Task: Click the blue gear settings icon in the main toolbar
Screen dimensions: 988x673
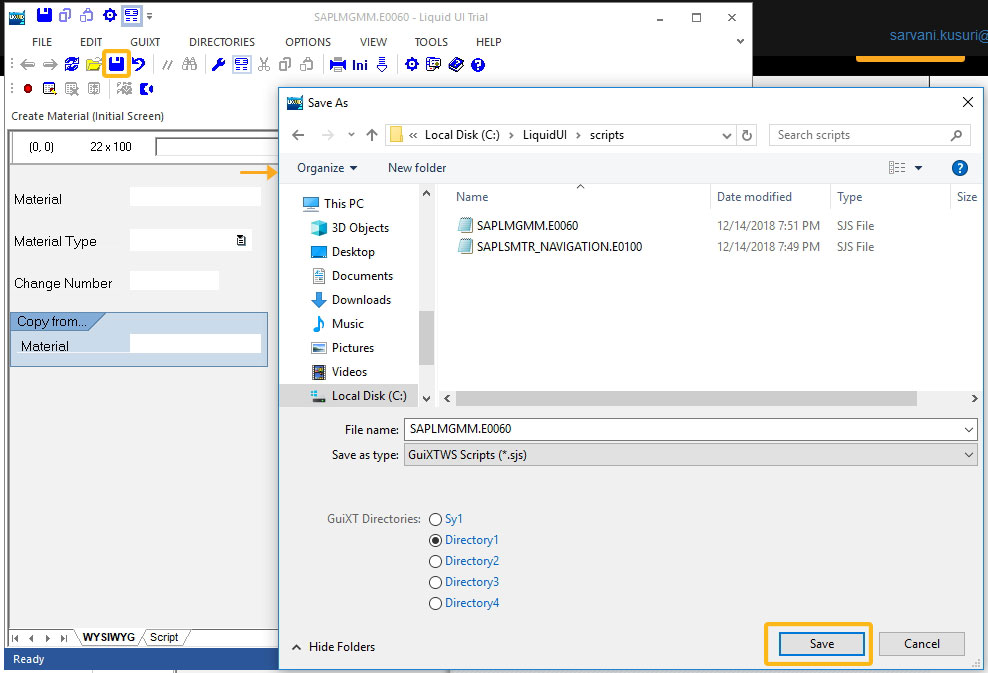Action: [x=411, y=64]
